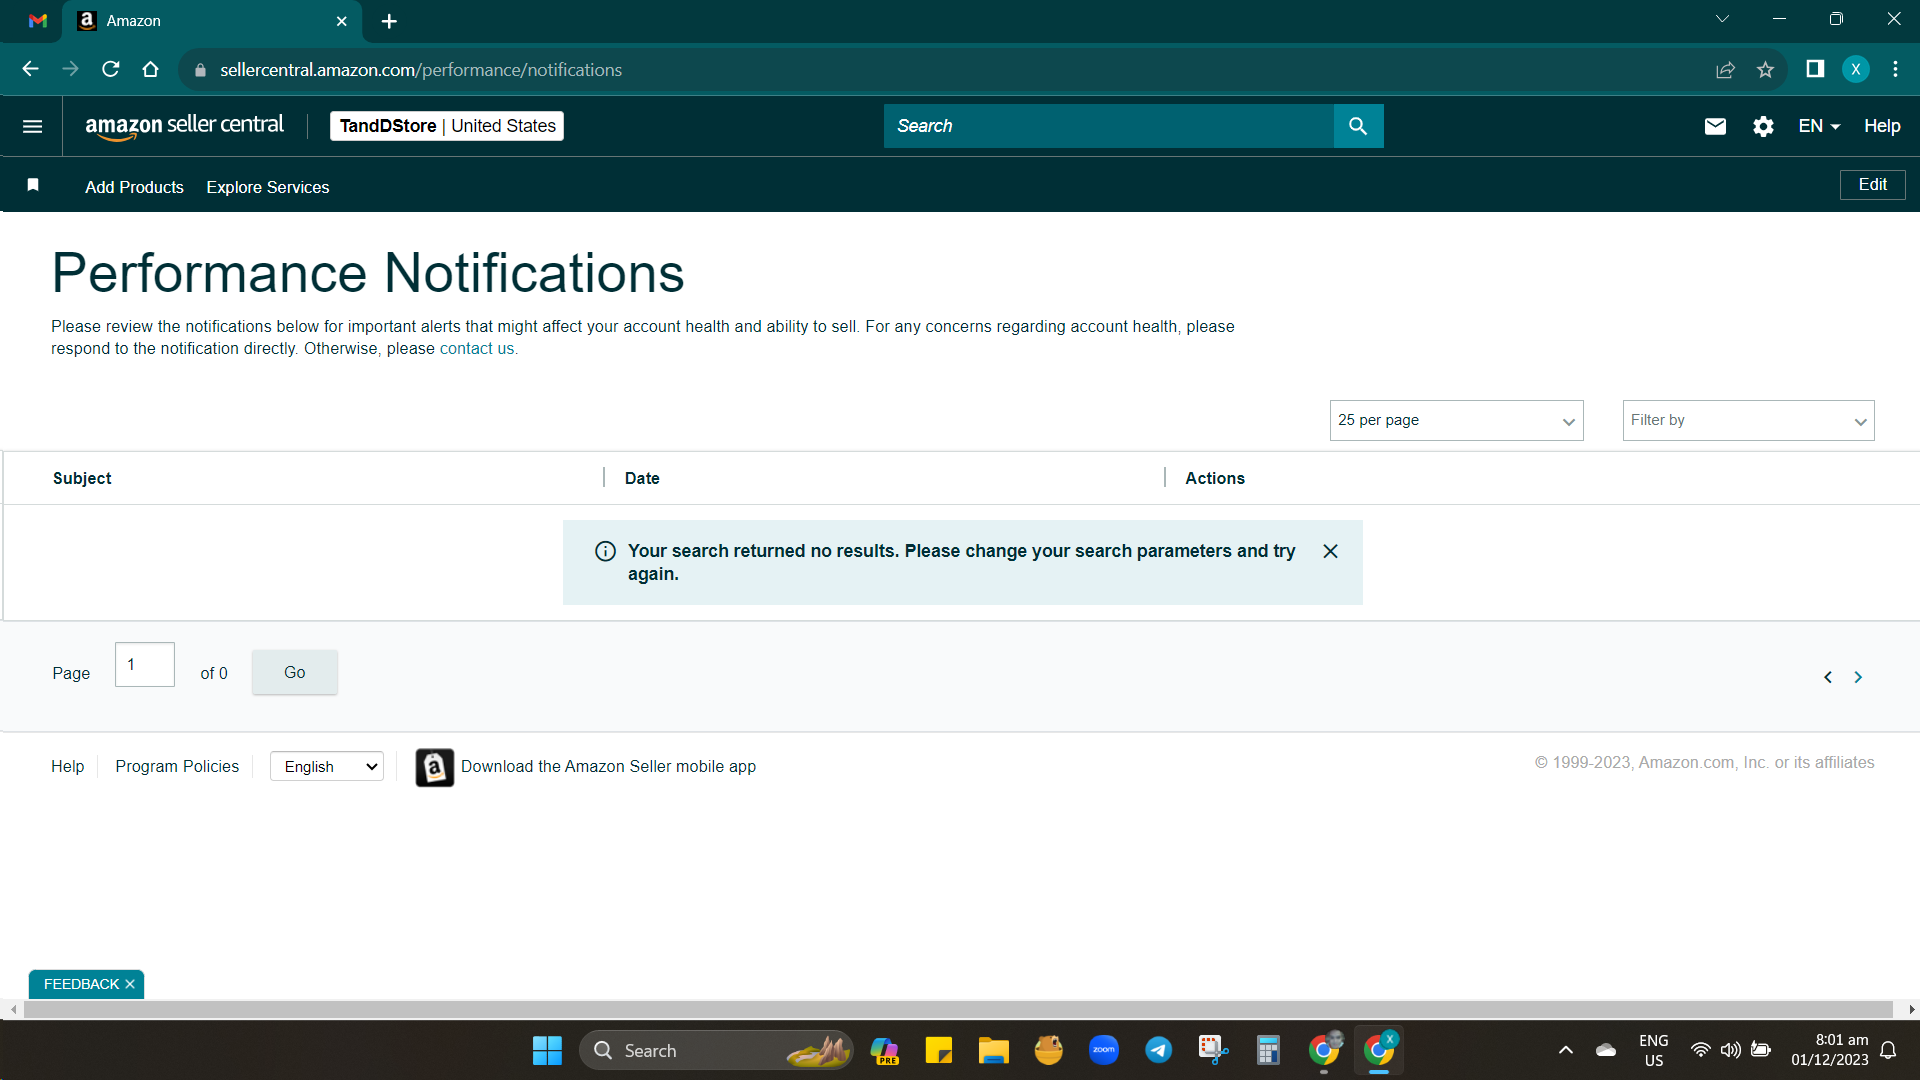
Task: Open settings gear menu
Action: 1763,126
